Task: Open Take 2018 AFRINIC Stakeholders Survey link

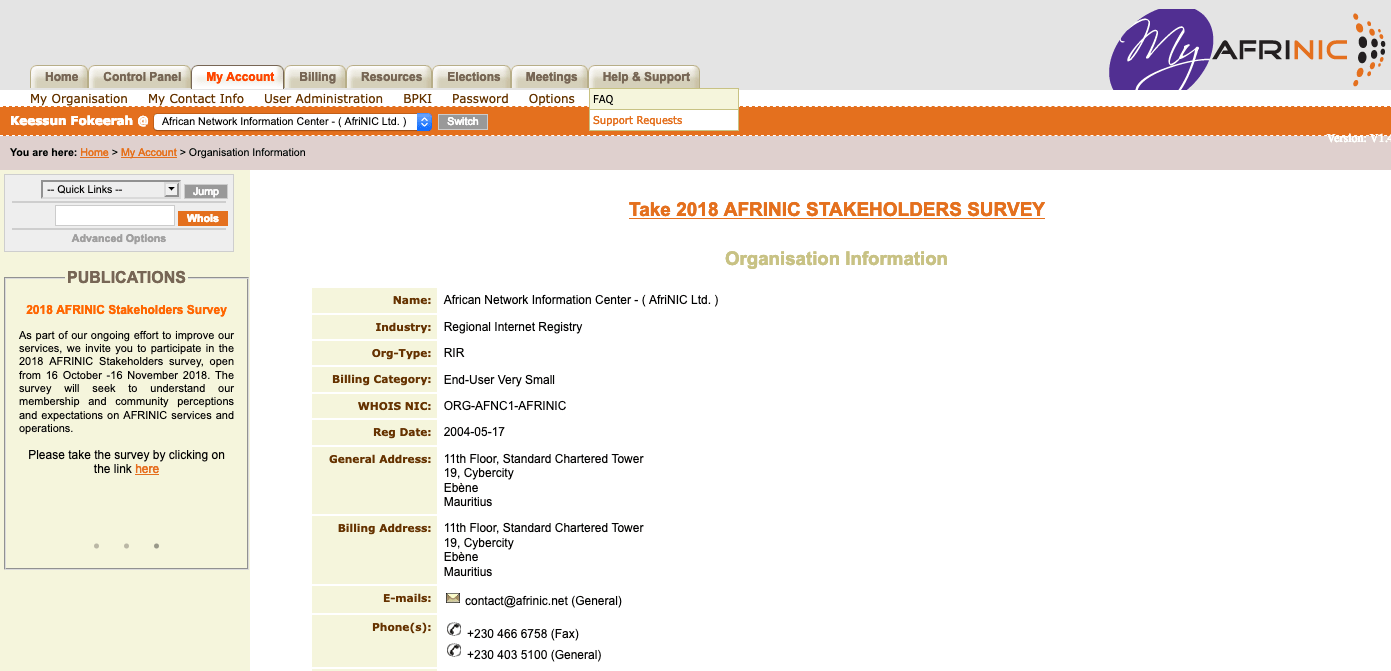Action: click(837, 210)
